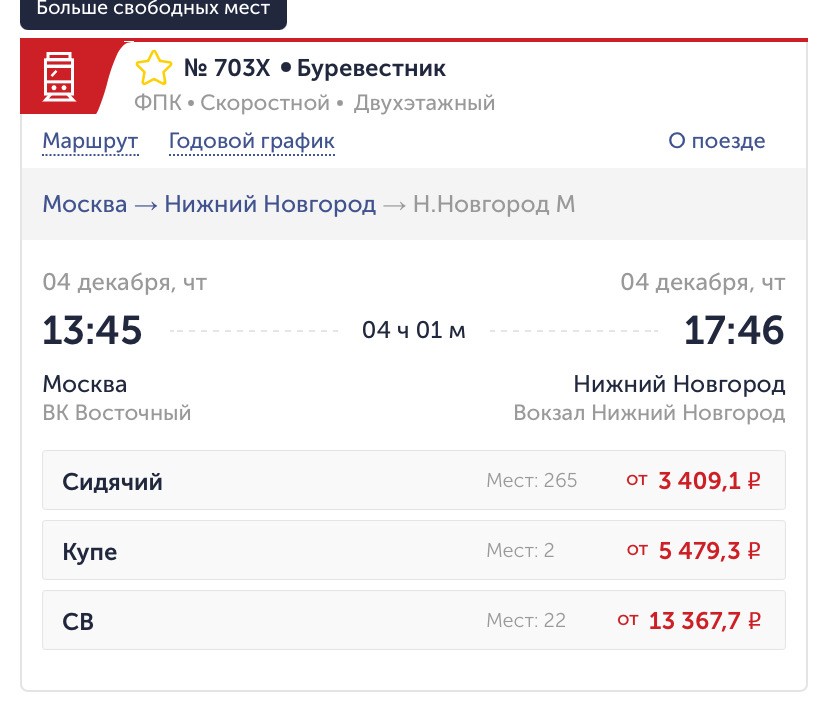Image resolution: width=828 pixels, height=711 pixels.
Task: Select the Купе seat class row
Action: point(413,550)
